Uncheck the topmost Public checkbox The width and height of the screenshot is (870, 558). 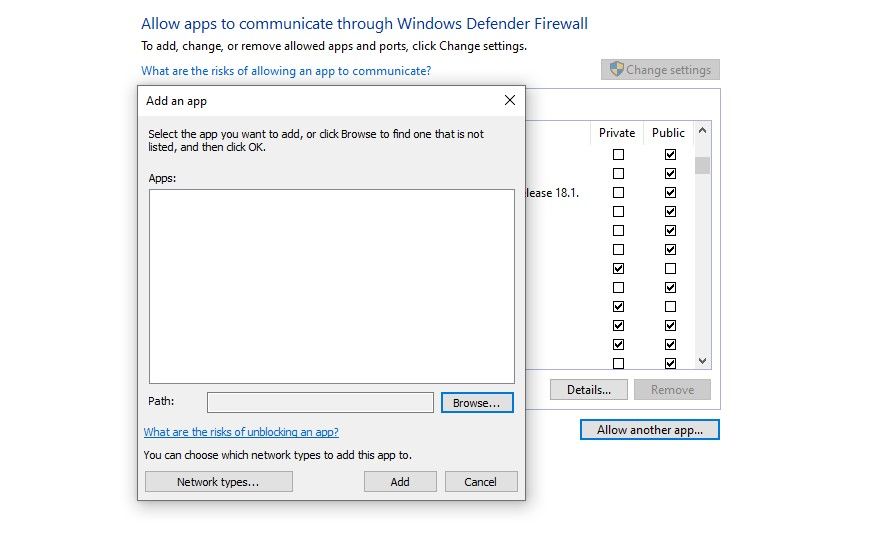(670, 155)
